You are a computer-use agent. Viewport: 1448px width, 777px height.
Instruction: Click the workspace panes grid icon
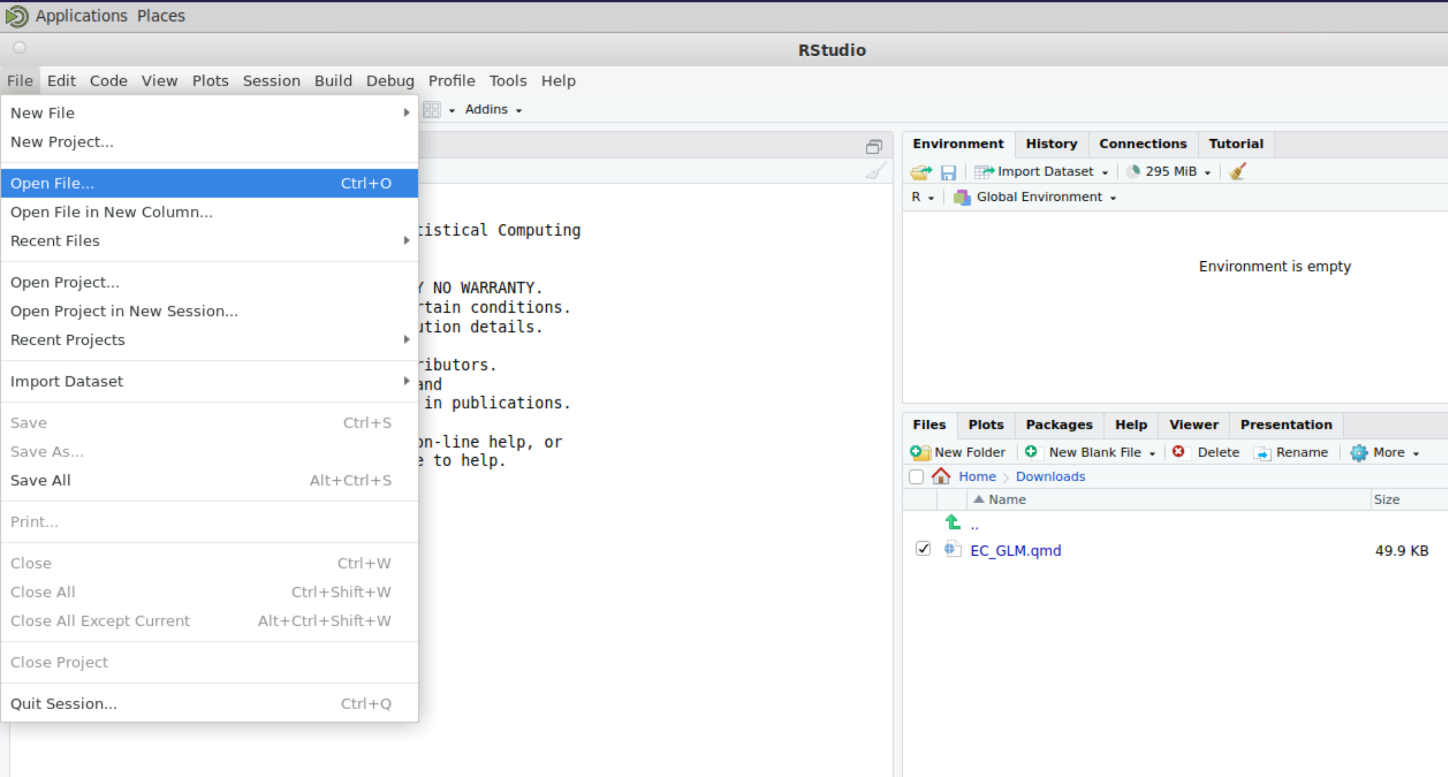point(432,109)
